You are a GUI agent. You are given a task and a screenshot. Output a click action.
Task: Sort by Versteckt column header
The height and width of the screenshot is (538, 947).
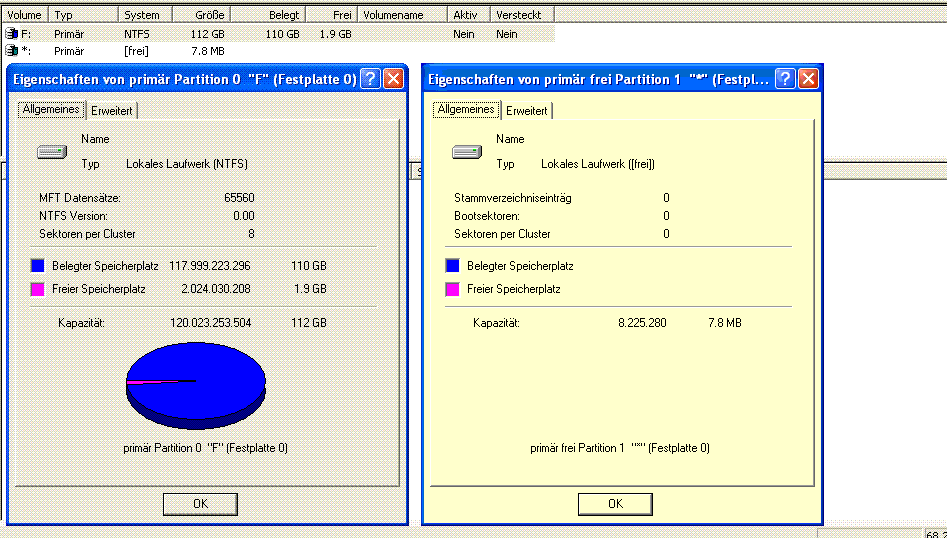(x=522, y=15)
